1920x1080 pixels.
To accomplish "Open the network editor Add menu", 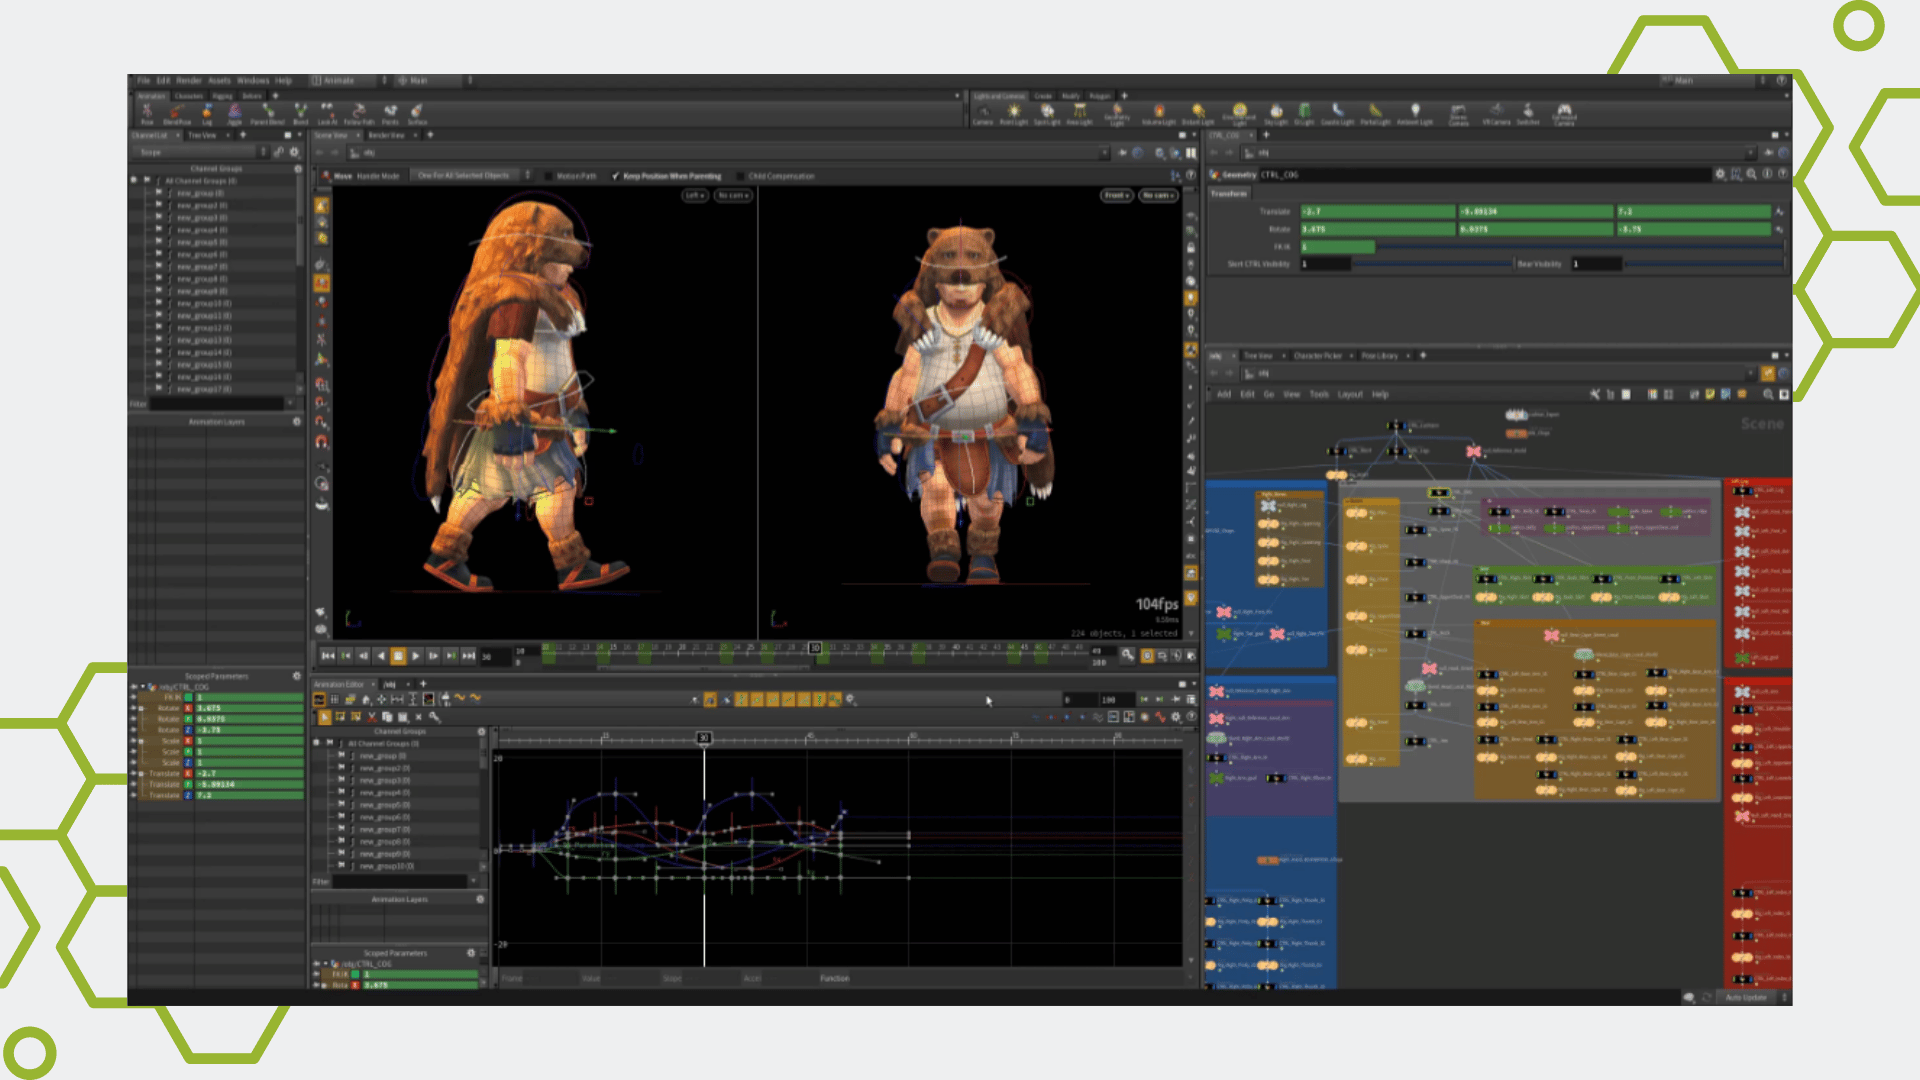I will (1223, 395).
